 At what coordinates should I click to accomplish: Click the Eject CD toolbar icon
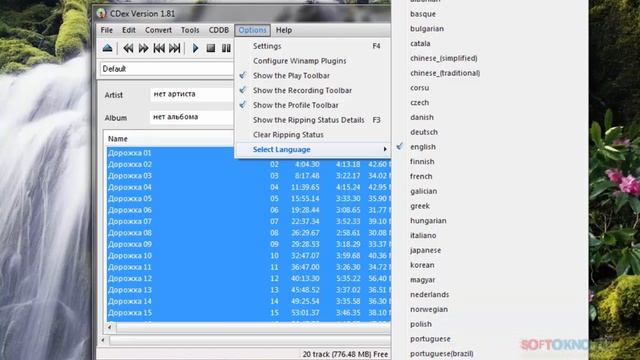tap(107, 48)
